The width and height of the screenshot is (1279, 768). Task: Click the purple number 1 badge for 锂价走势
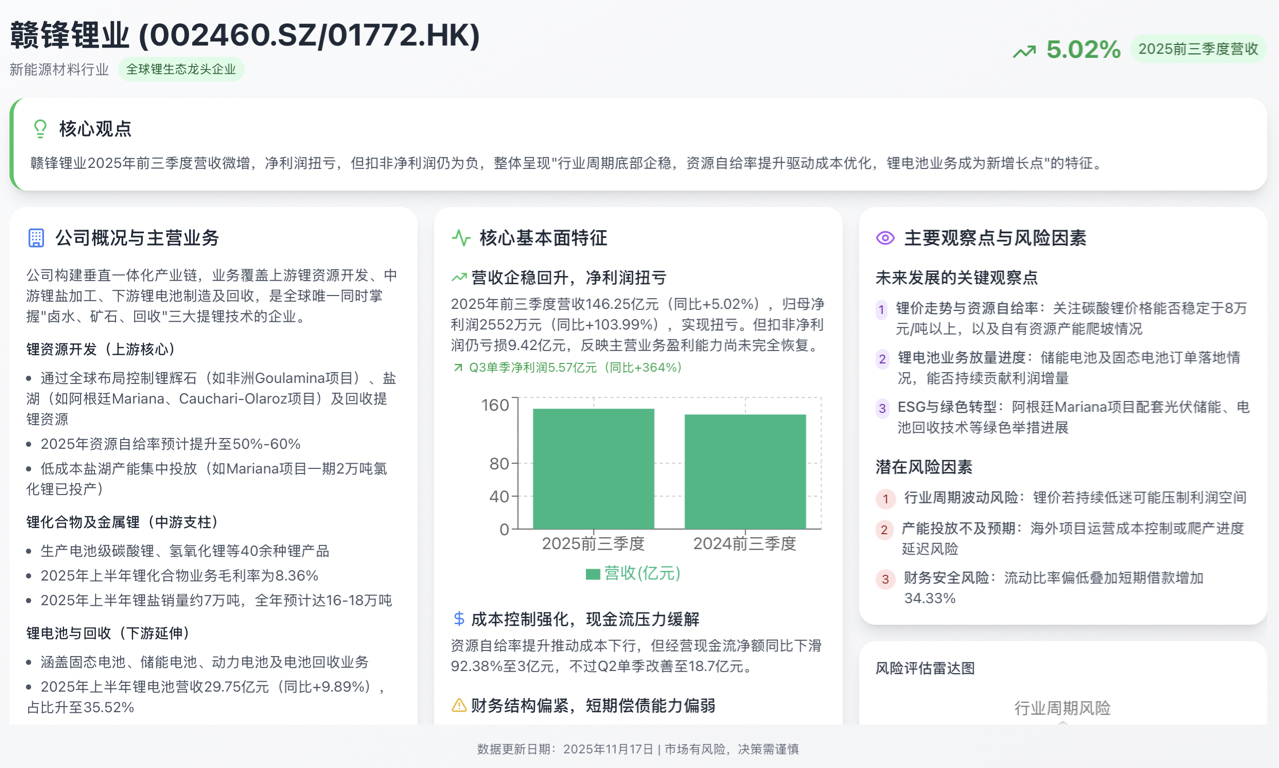(881, 310)
